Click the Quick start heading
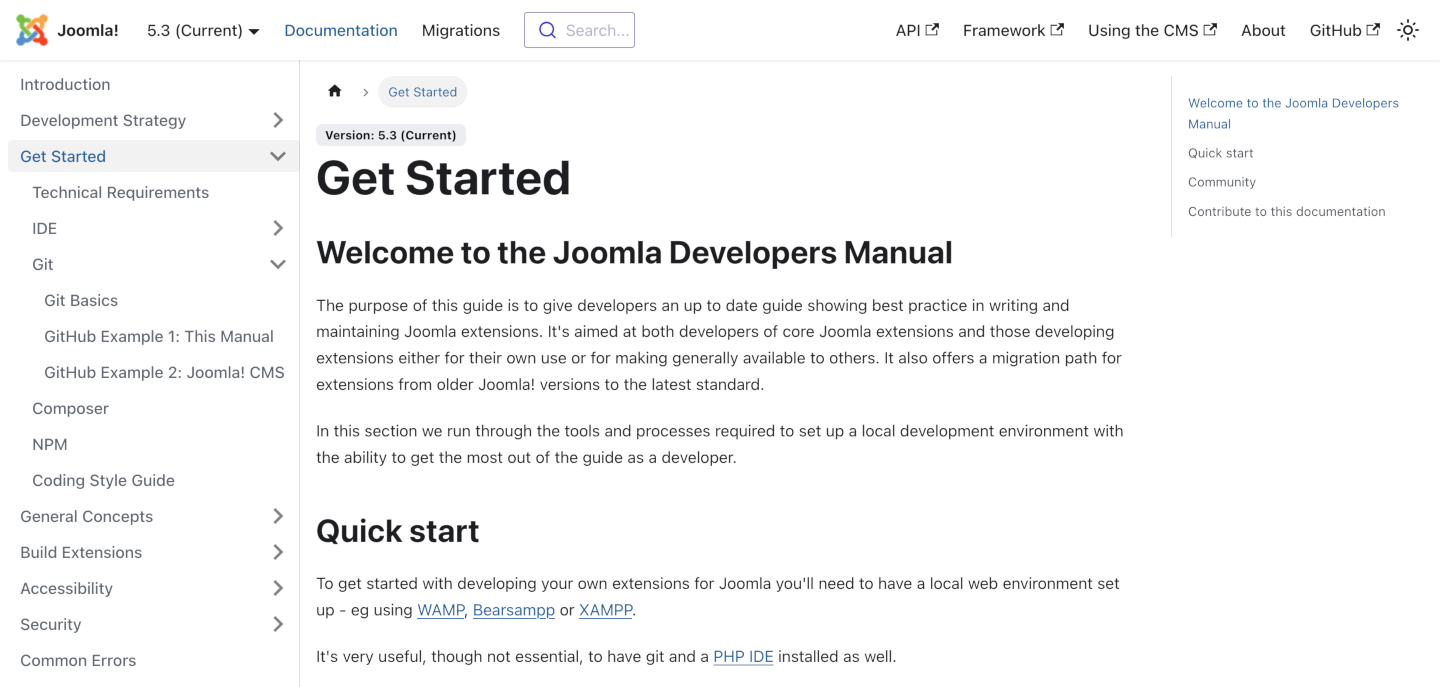This screenshot has height=687, width=1440. [x=398, y=531]
